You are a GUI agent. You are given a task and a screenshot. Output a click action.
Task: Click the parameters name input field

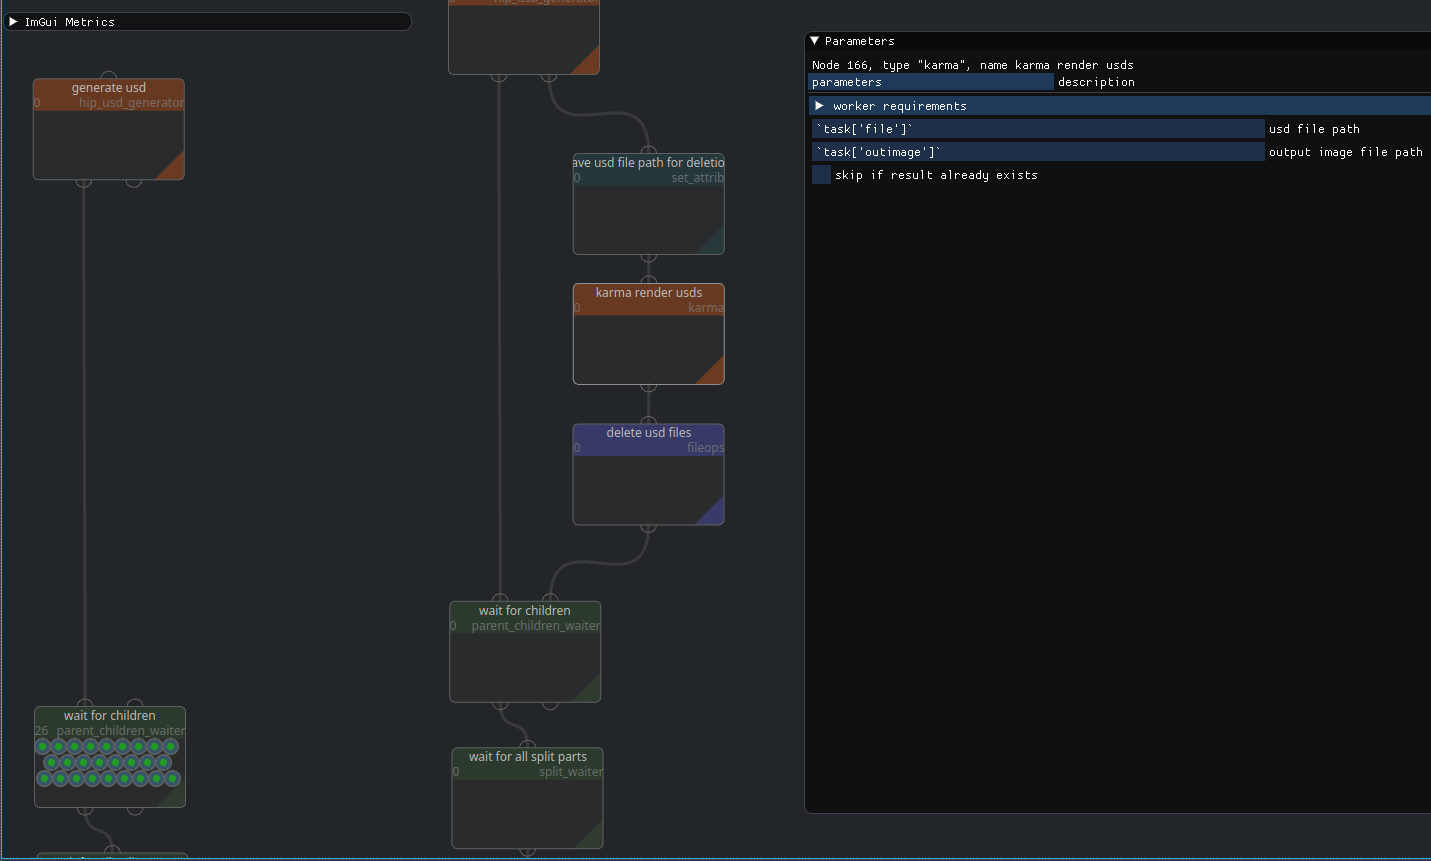930,81
